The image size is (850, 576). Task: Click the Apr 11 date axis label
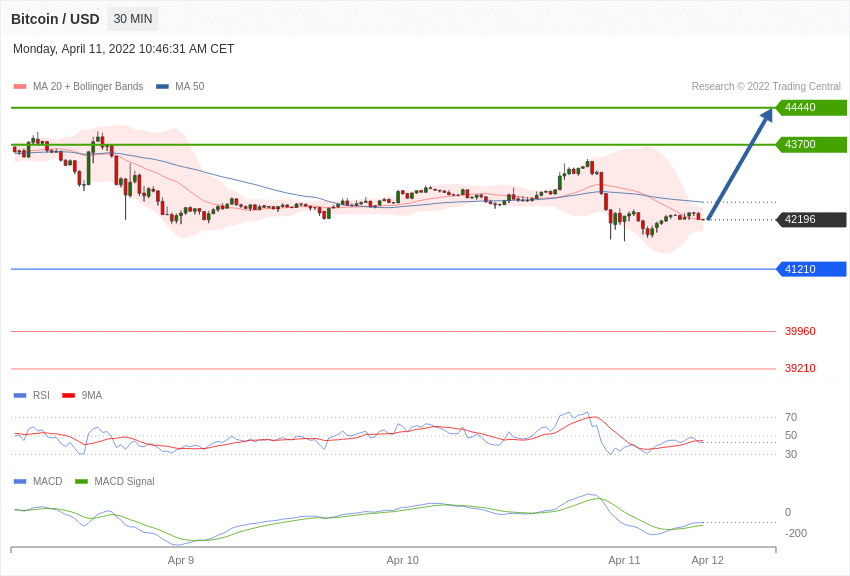[x=624, y=560]
